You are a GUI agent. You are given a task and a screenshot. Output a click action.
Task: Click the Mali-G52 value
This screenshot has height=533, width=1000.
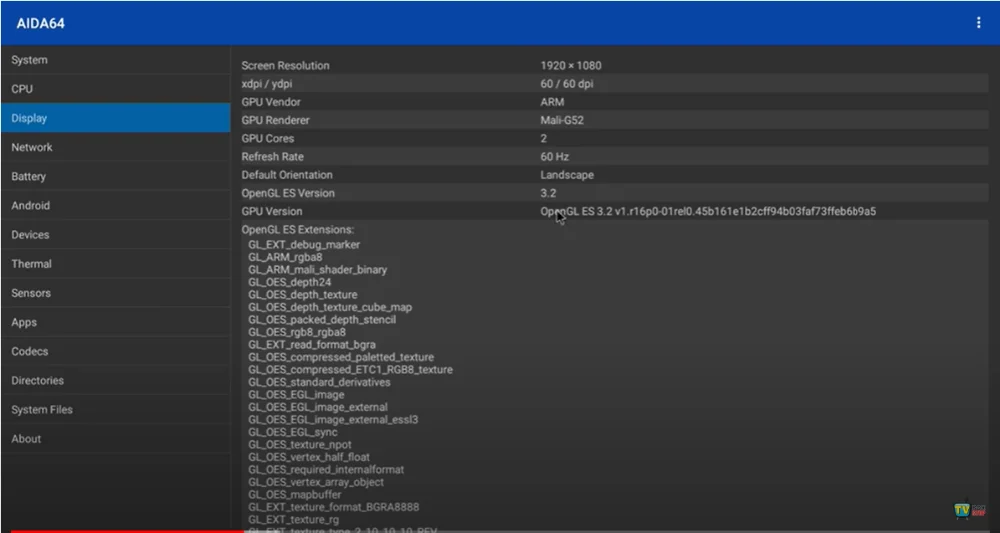pyautogui.click(x=562, y=120)
